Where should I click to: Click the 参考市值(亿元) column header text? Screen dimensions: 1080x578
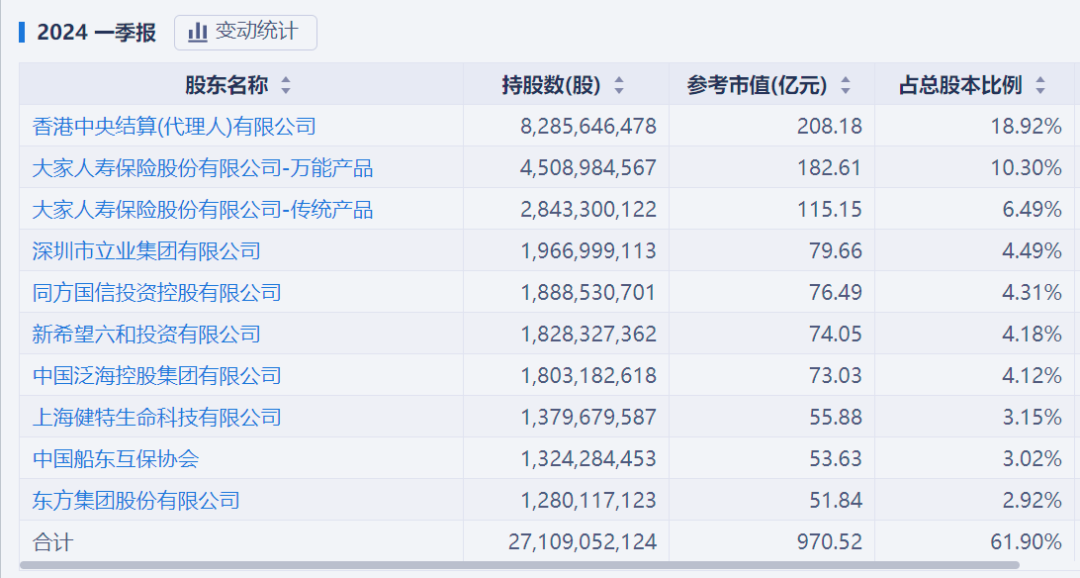(x=757, y=85)
